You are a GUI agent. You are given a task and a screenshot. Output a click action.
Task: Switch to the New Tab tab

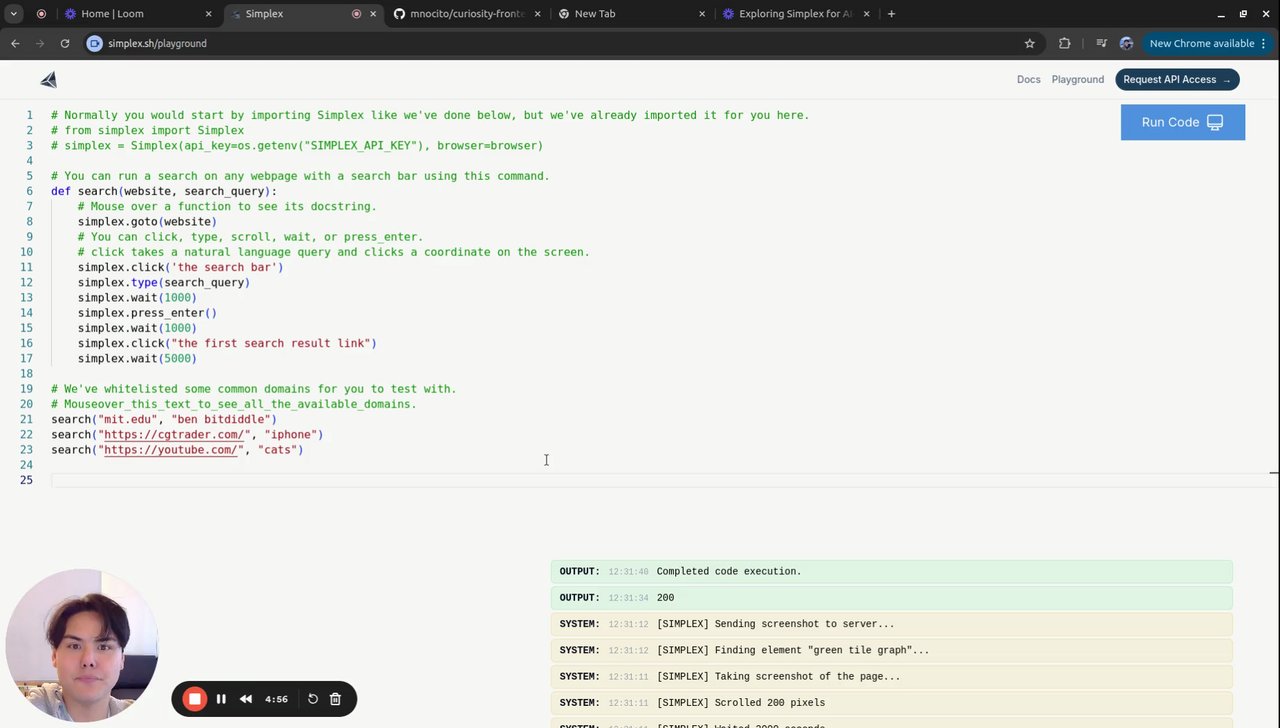click(631, 14)
